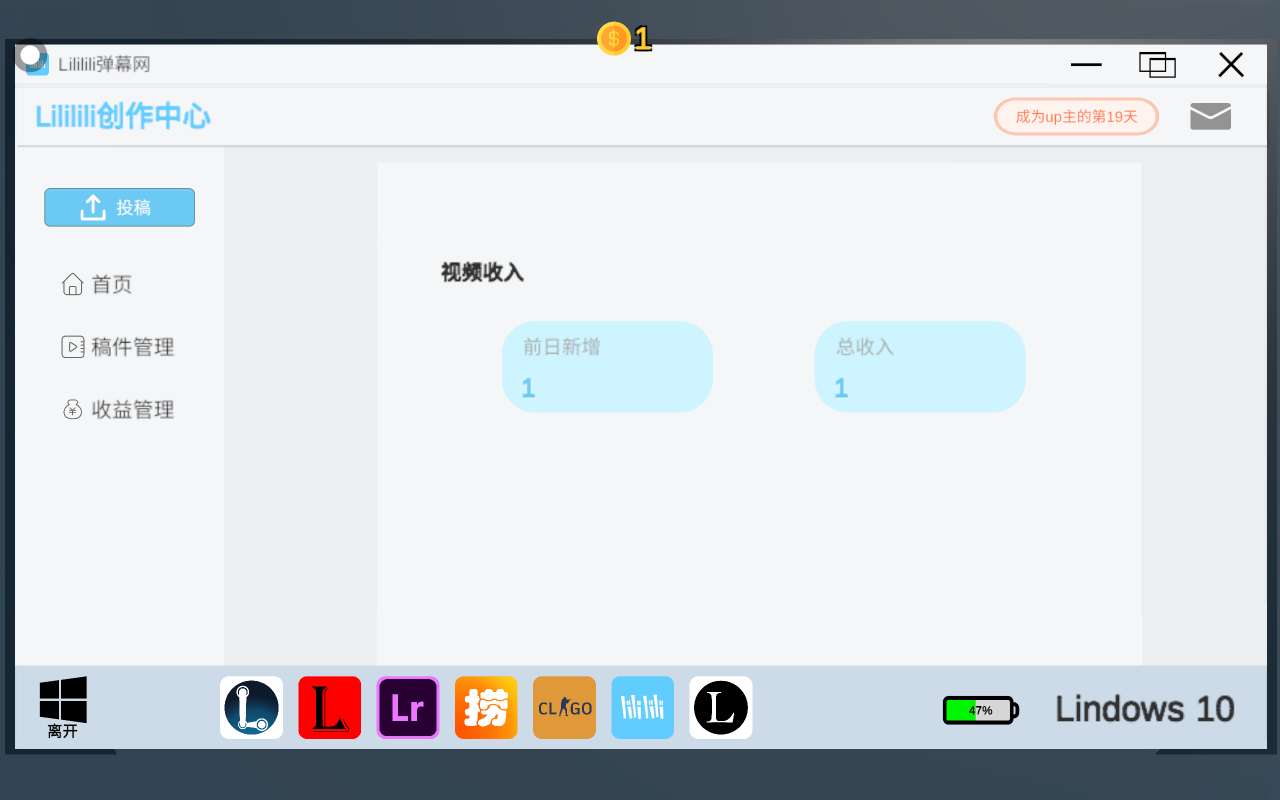This screenshot has width=1280, height=800.
Task: Launch the CL:GO game icon
Action: point(564,708)
